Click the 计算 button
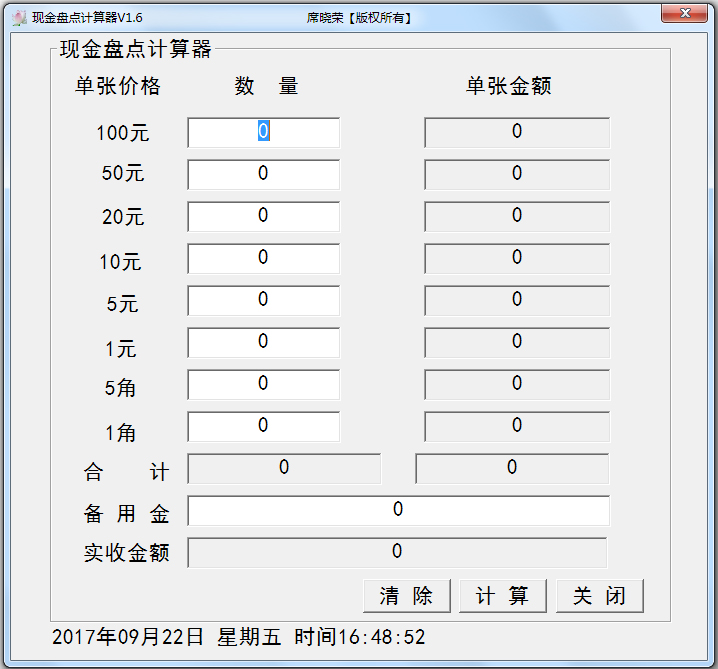 tap(503, 596)
